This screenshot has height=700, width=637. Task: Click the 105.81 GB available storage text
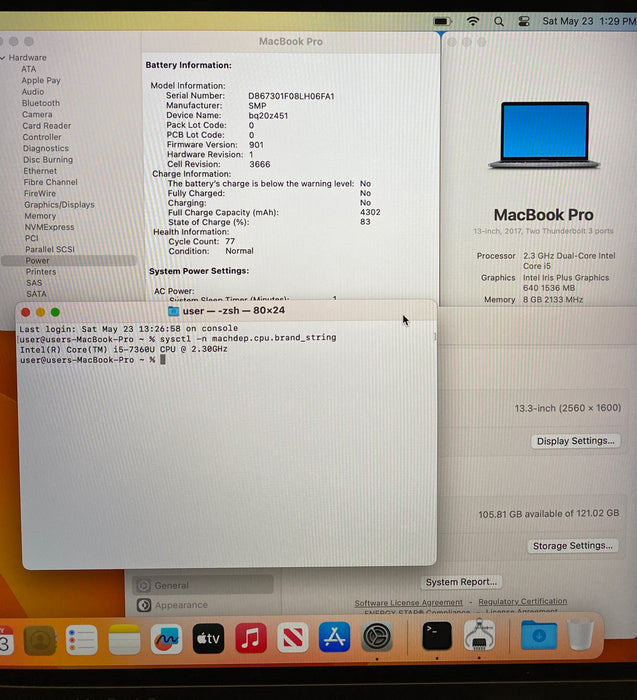pos(549,514)
